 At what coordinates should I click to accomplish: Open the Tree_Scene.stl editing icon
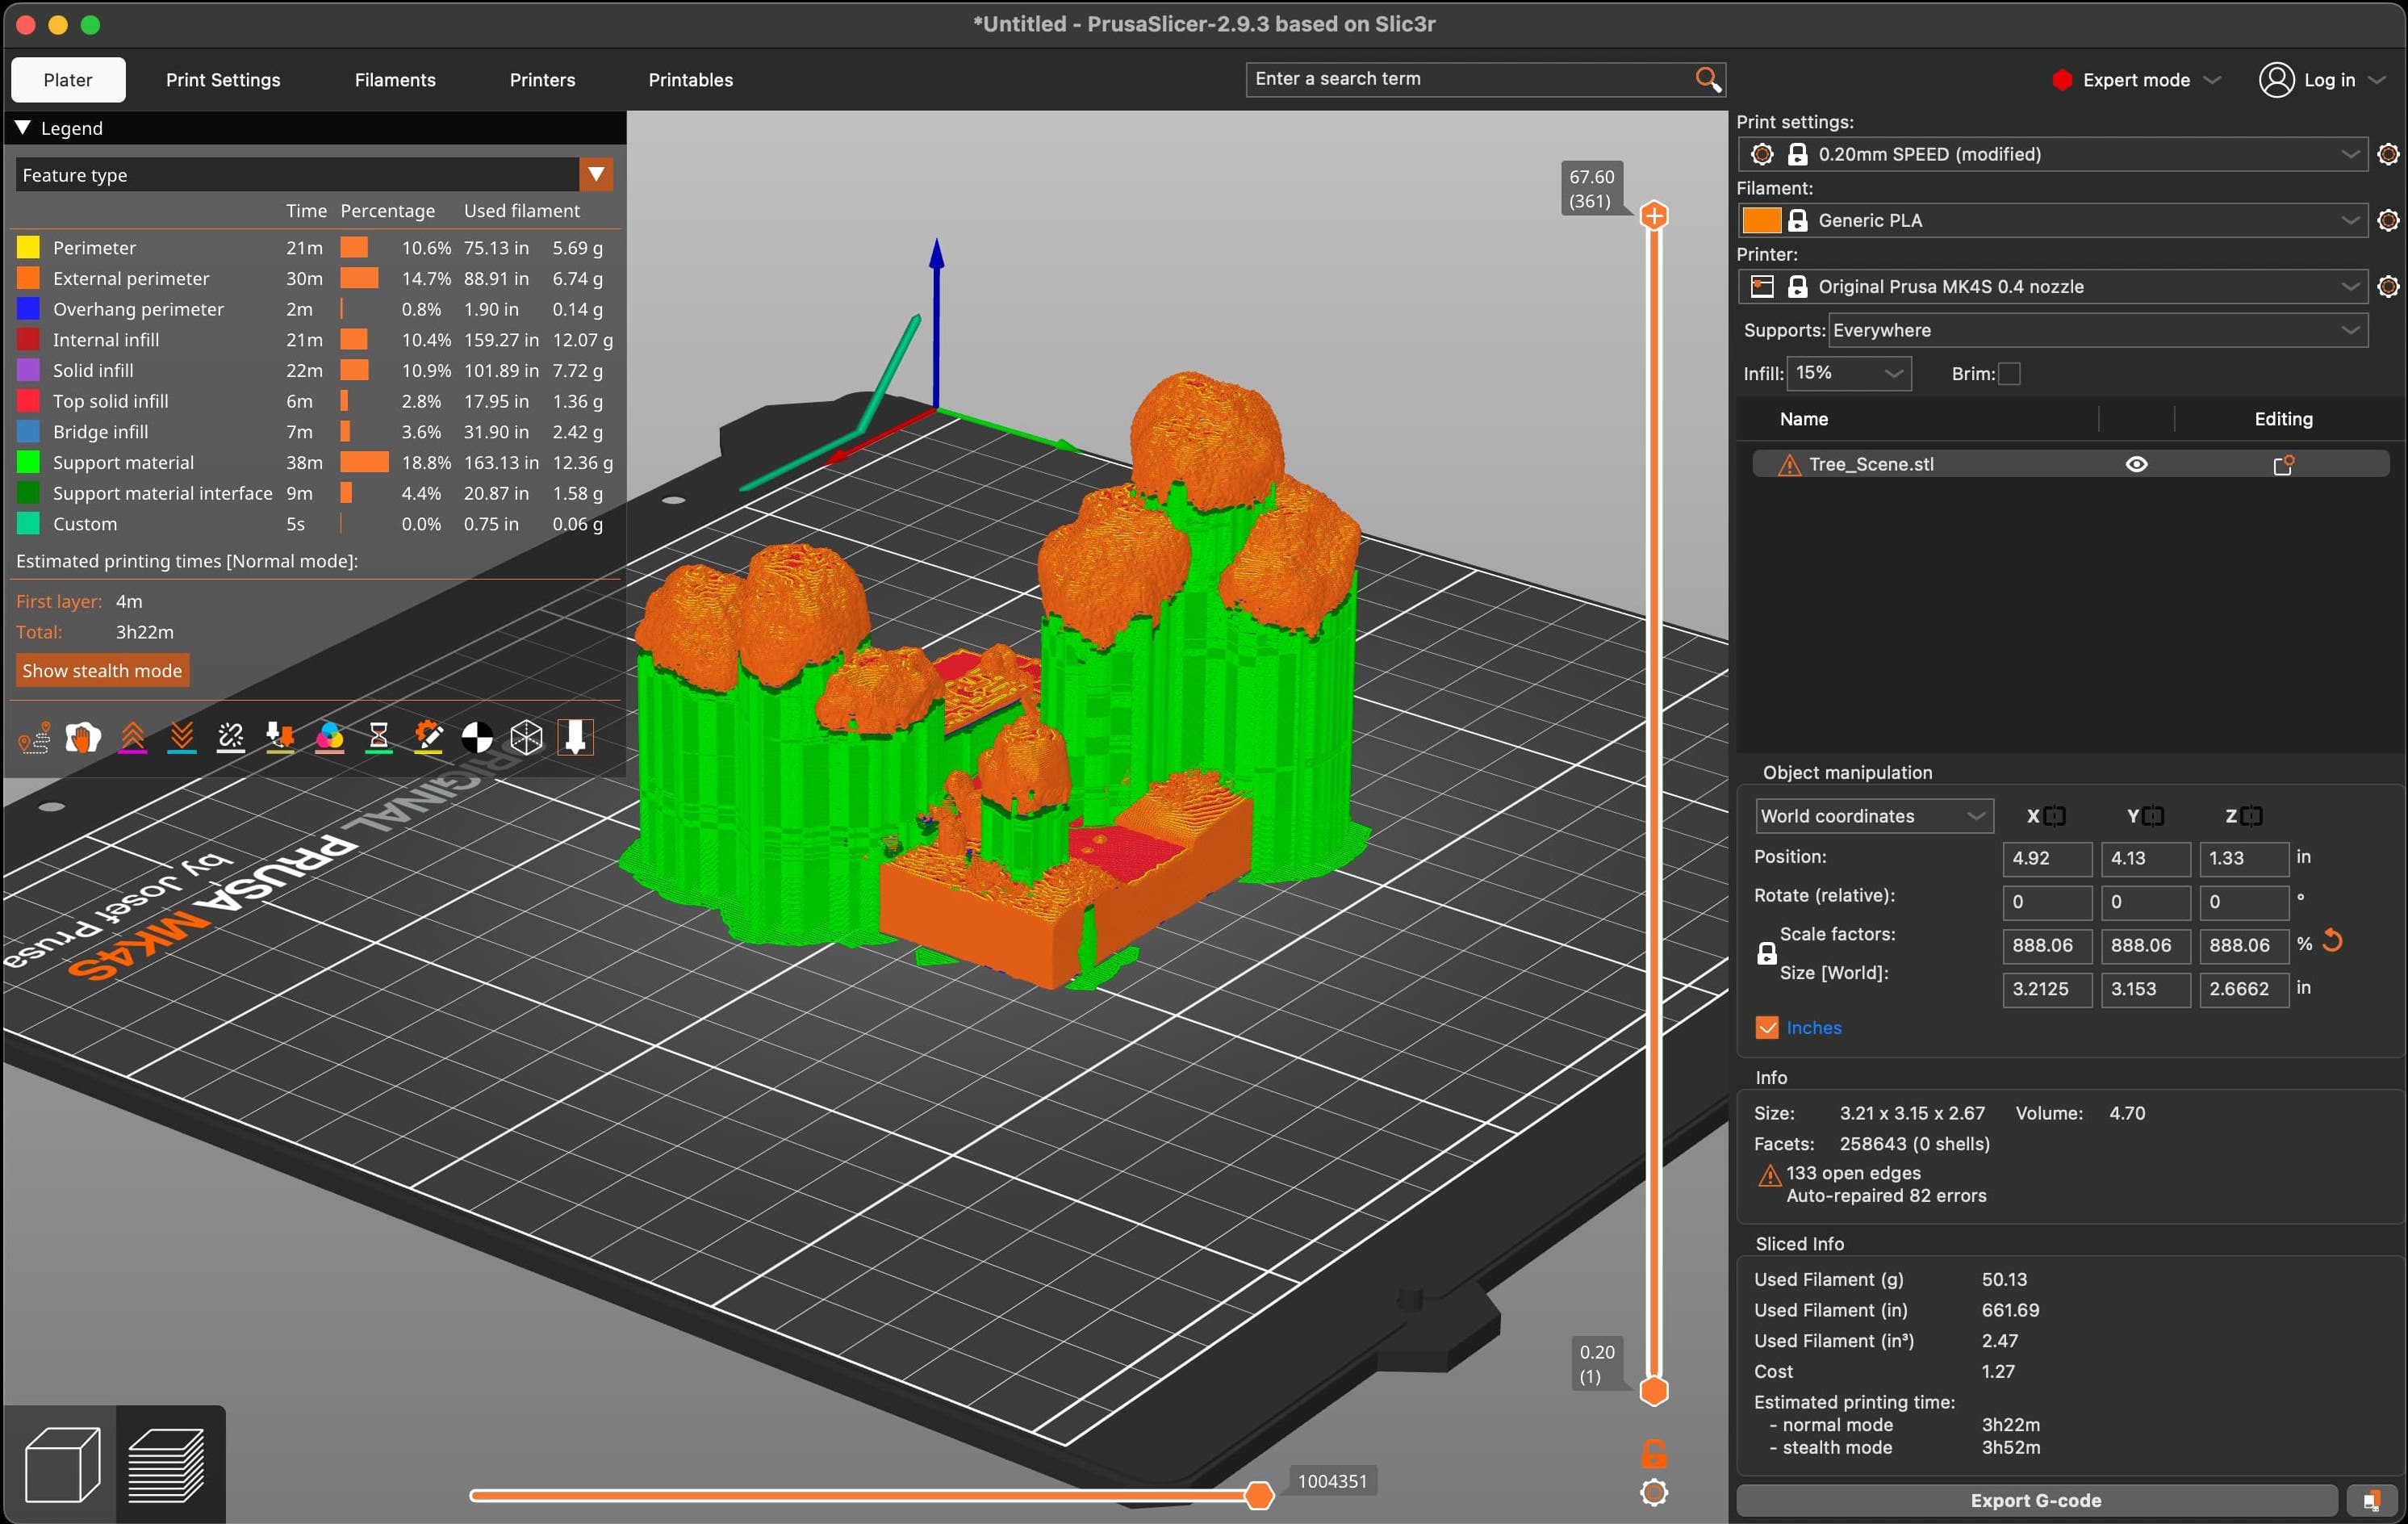point(2283,464)
